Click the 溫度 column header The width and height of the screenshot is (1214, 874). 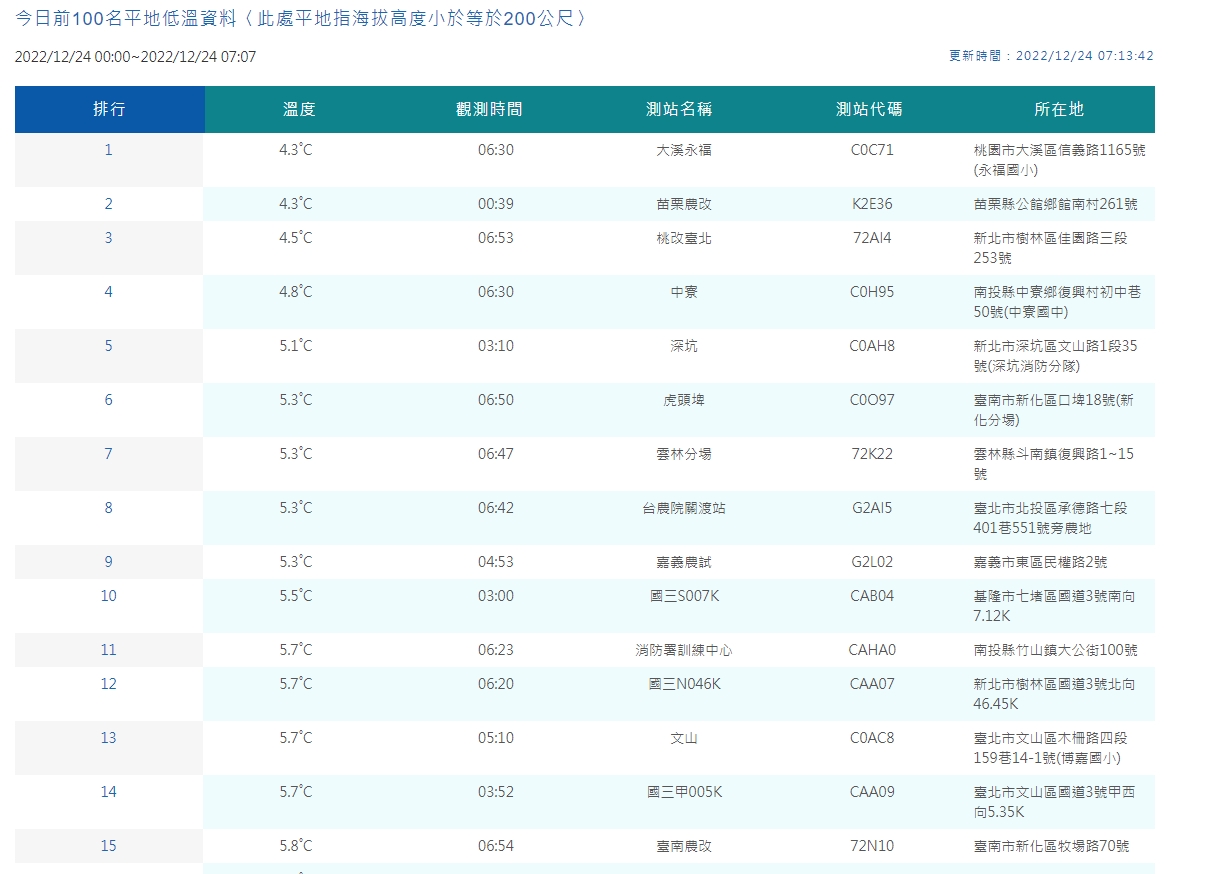tap(299, 109)
